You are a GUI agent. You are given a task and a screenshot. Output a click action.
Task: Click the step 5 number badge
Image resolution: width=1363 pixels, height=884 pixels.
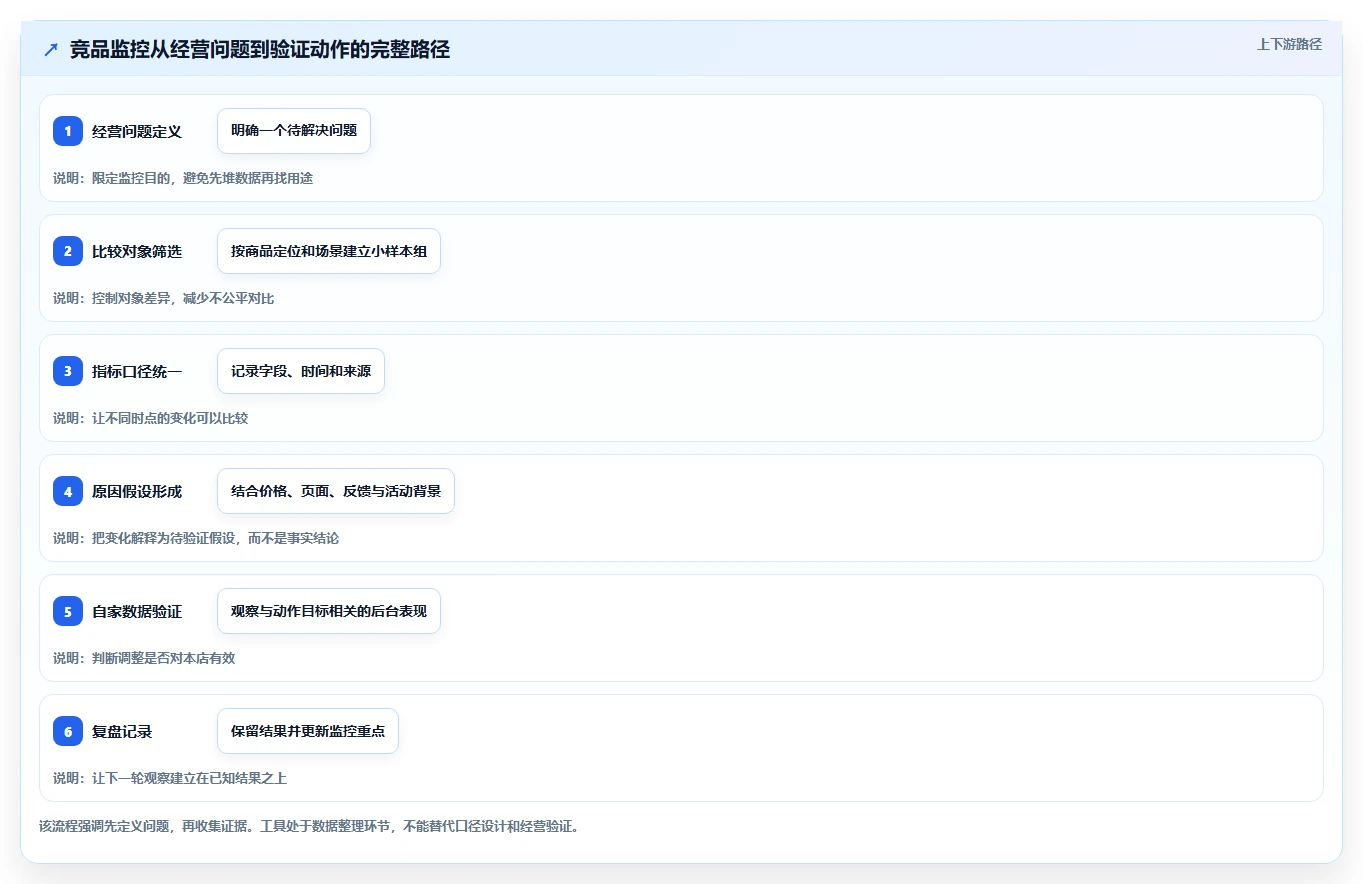(x=68, y=611)
